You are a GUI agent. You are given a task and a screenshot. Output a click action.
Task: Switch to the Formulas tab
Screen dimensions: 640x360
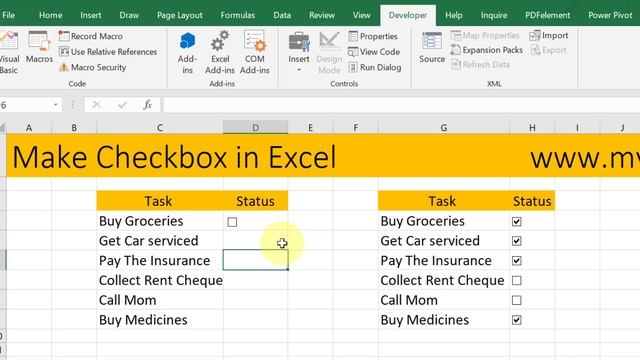tap(238, 15)
